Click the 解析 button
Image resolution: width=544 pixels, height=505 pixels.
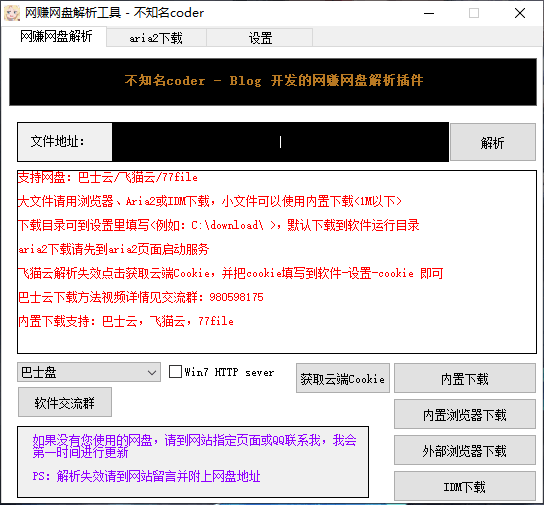coord(493,142)
